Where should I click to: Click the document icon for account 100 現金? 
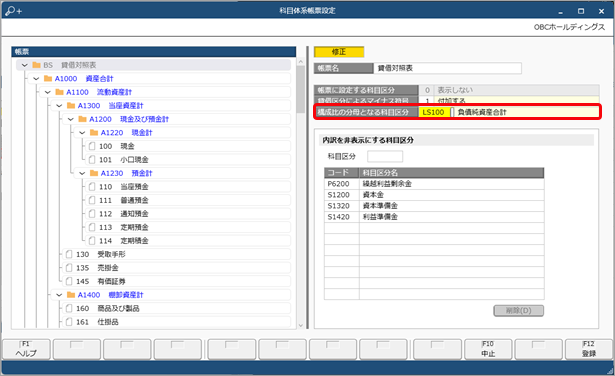tap(92, 146)
